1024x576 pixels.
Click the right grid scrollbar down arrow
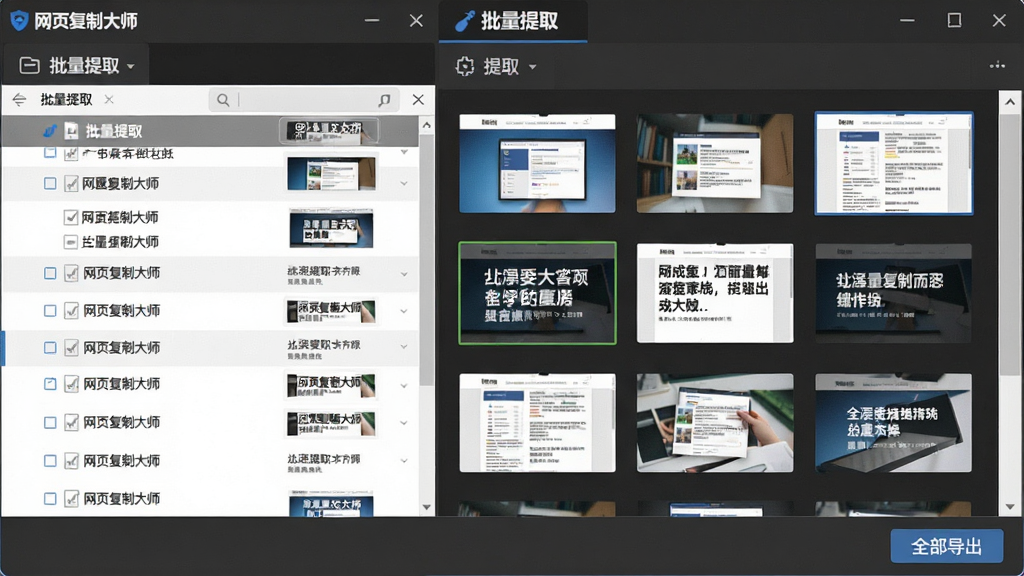pos(1010,506)
